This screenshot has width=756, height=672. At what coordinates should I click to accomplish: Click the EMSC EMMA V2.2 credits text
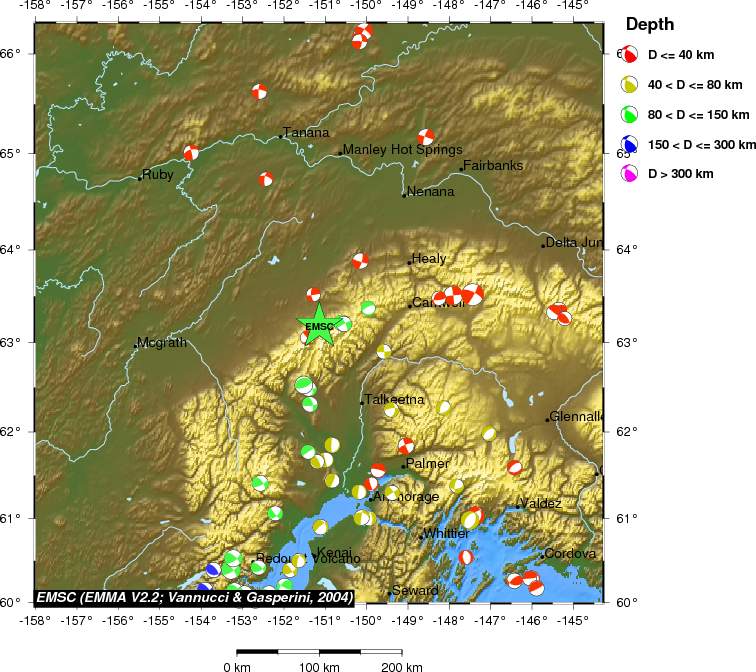[x=193, y=597]
